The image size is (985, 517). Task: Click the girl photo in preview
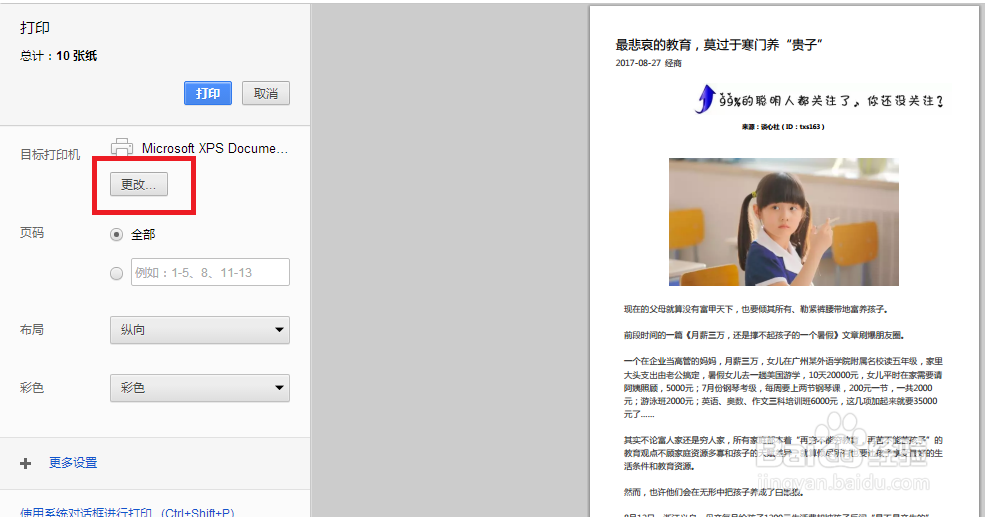pyautogui.click(x=783, y=222)
